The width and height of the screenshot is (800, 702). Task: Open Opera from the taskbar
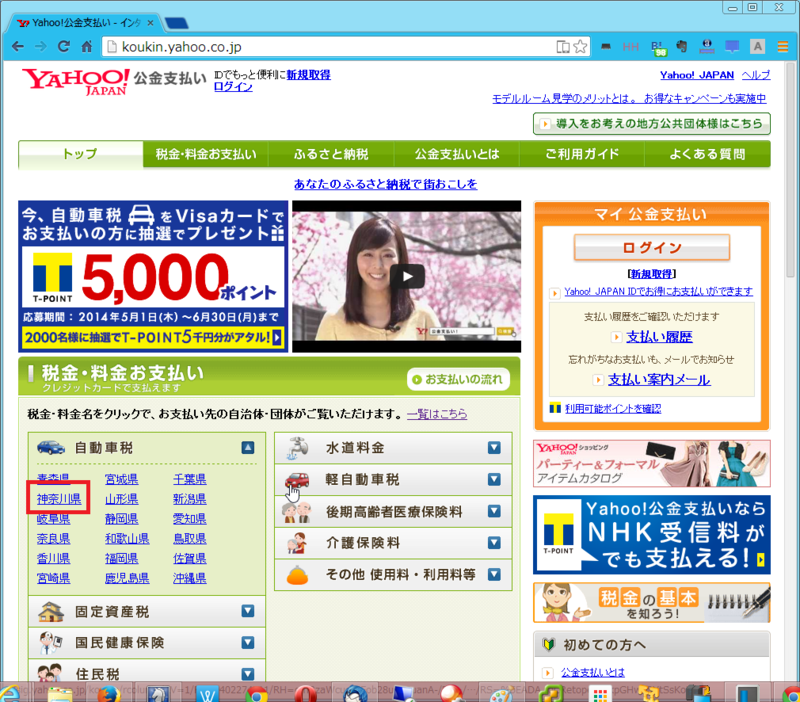click(305, 693)
